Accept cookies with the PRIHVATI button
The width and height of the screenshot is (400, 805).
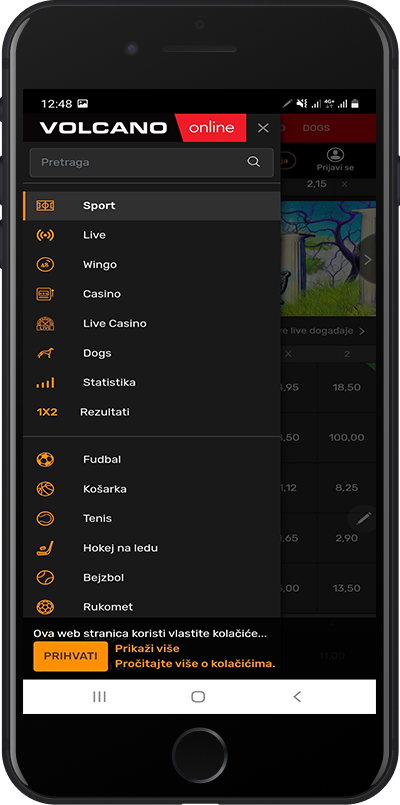pos(70,656)
